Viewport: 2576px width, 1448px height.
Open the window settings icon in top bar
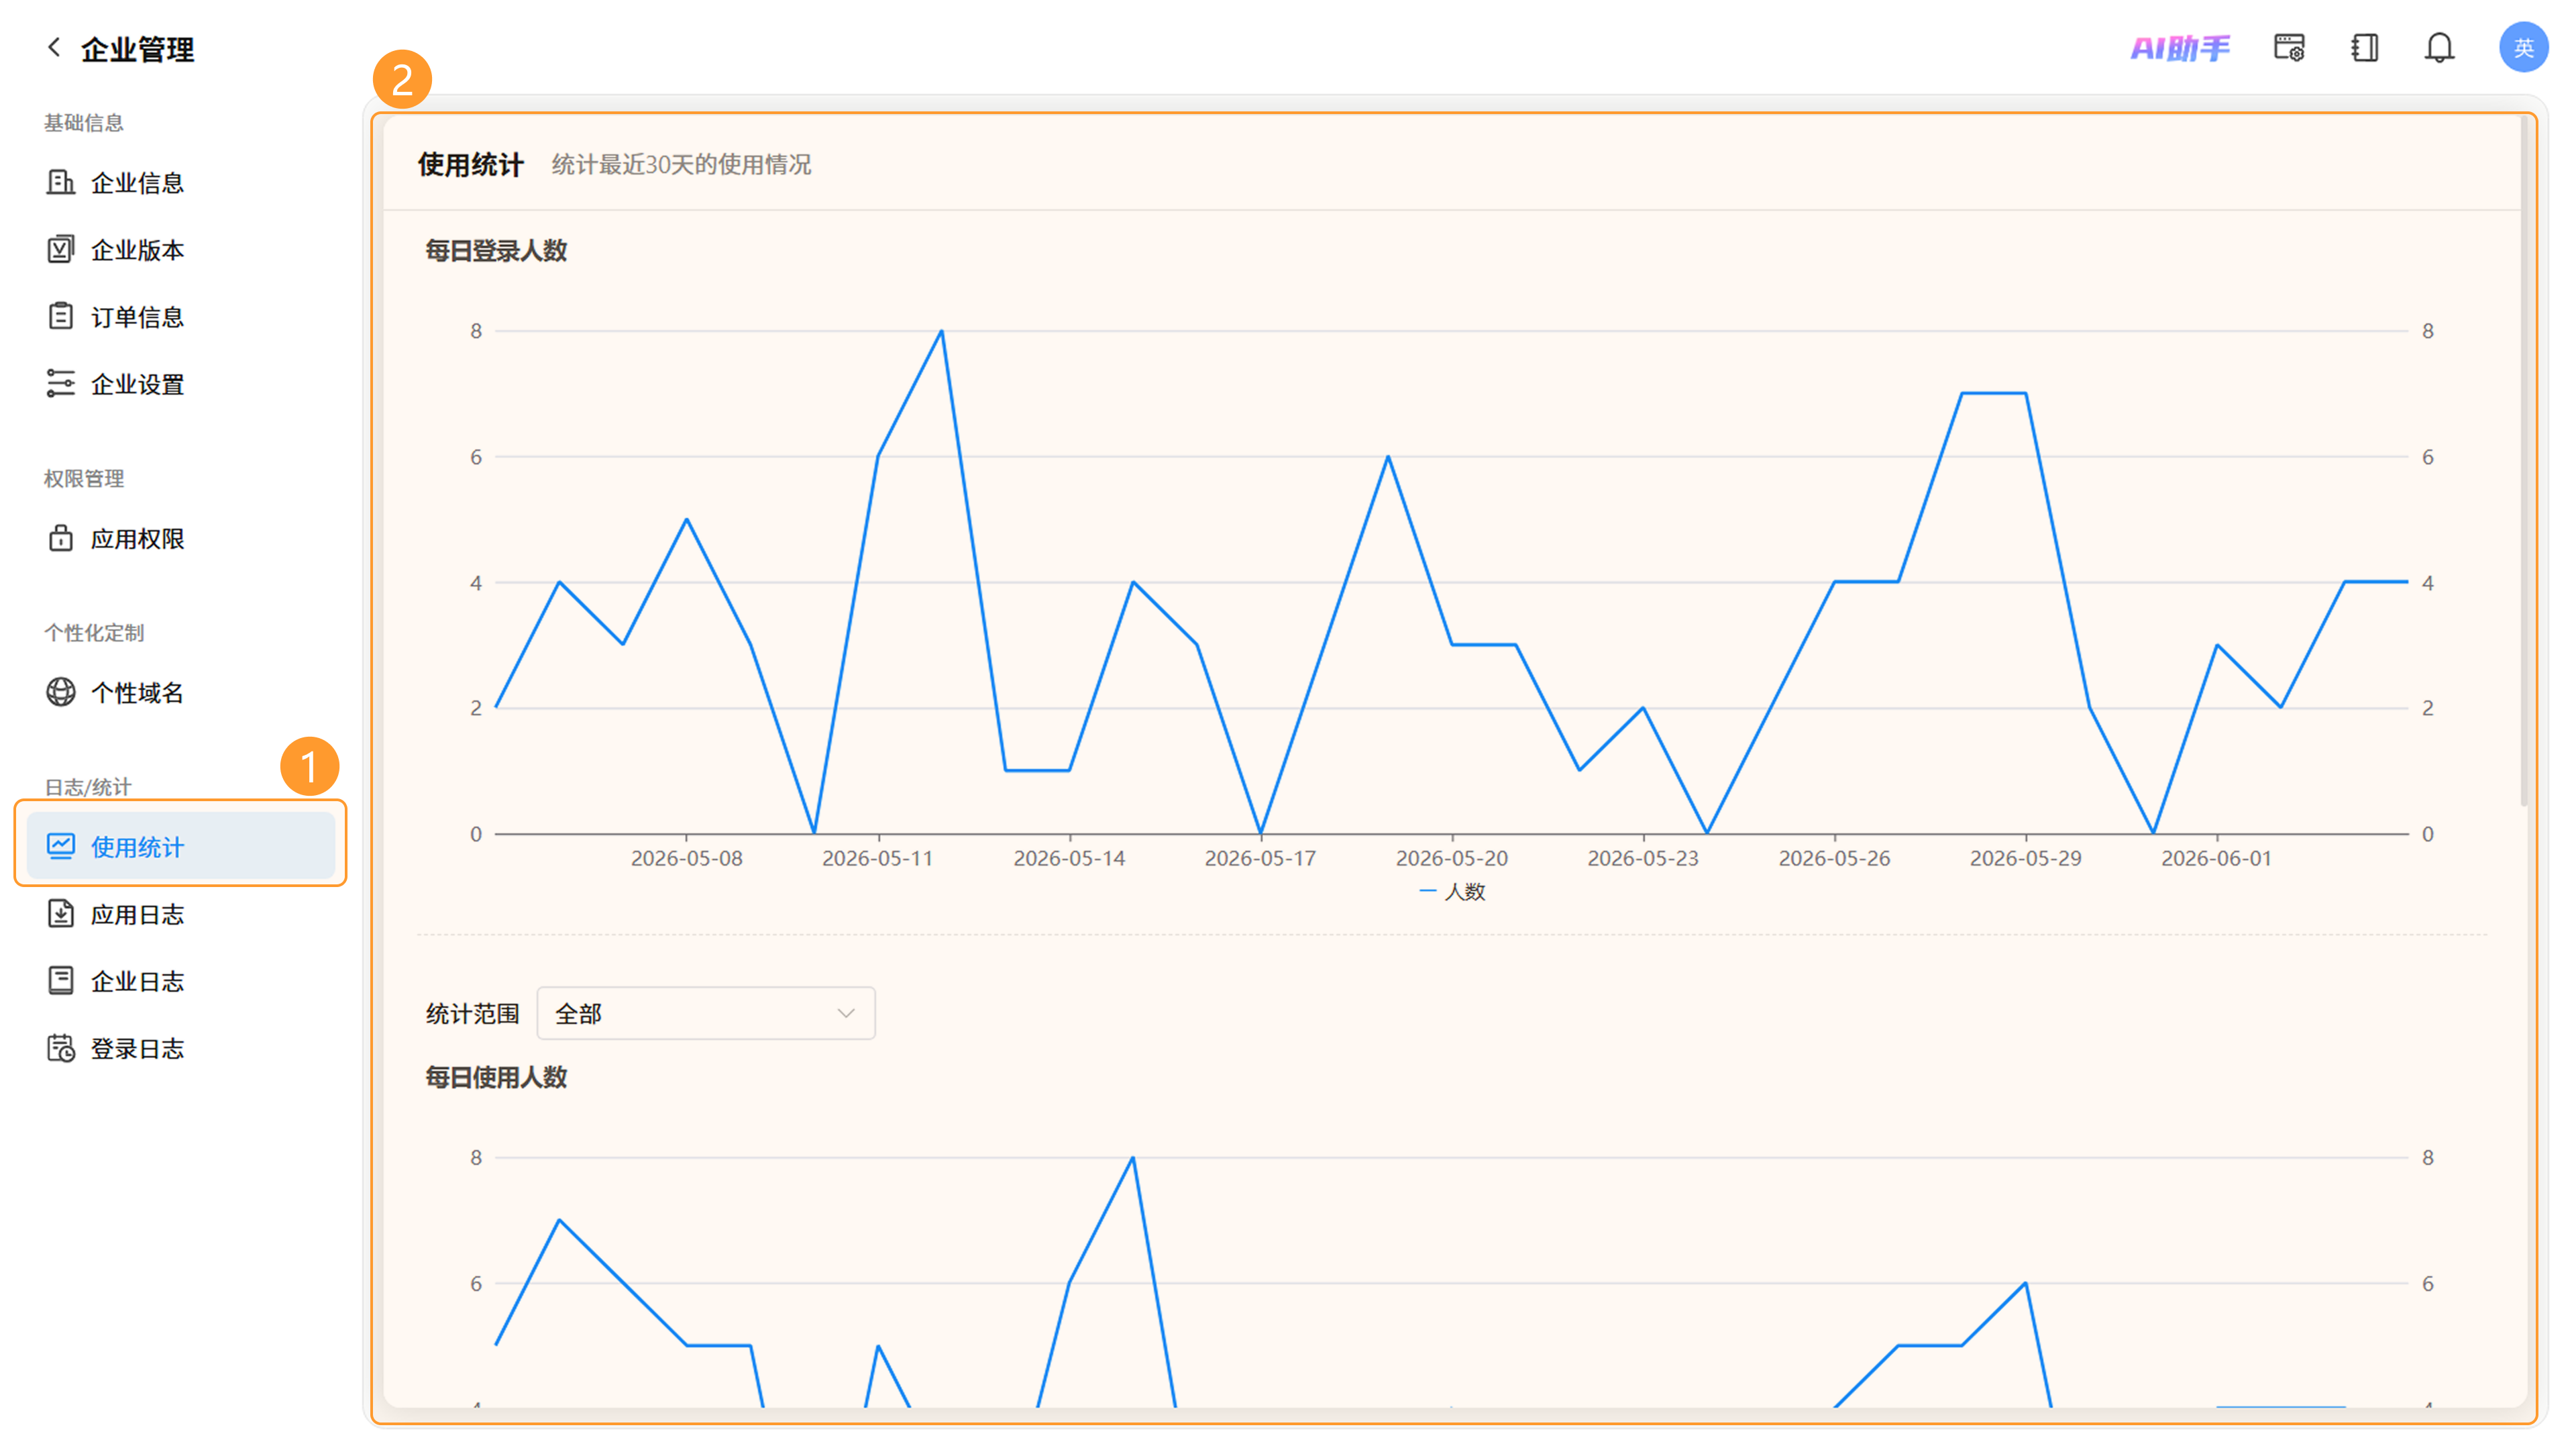(2289, 48)
